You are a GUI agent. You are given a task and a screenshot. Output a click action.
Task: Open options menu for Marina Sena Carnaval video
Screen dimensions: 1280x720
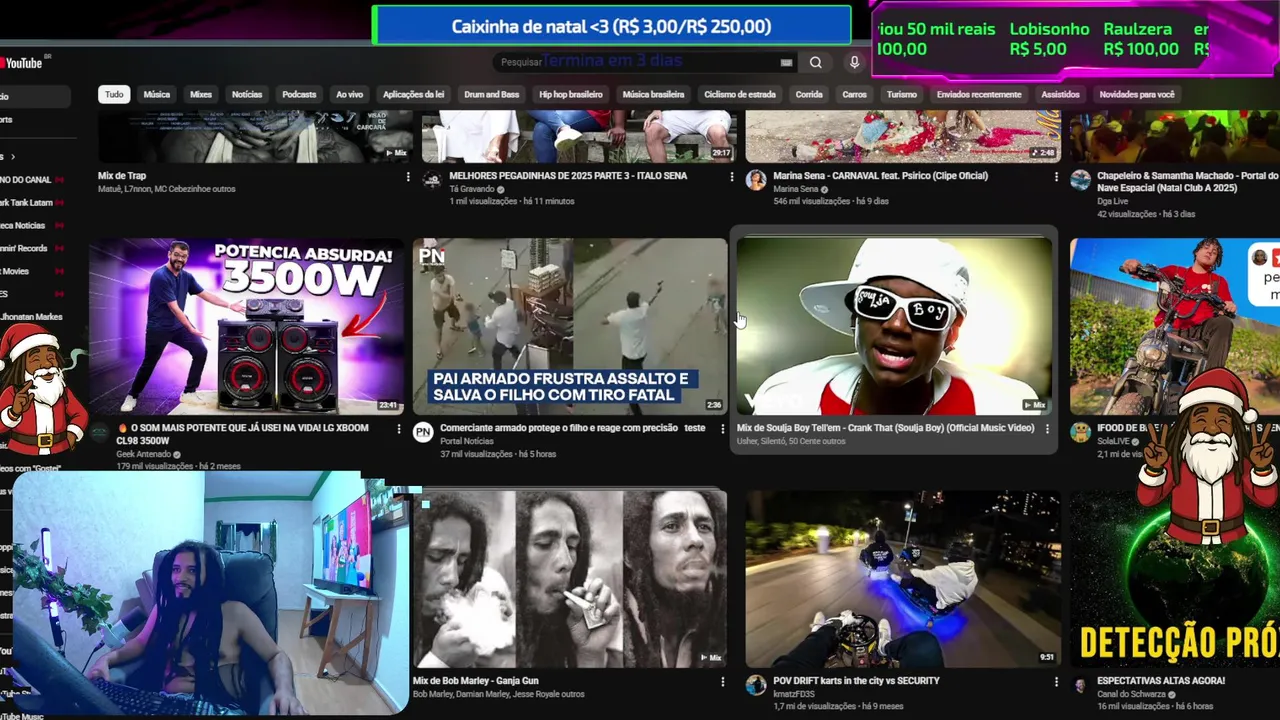[x=1055, y=177]
